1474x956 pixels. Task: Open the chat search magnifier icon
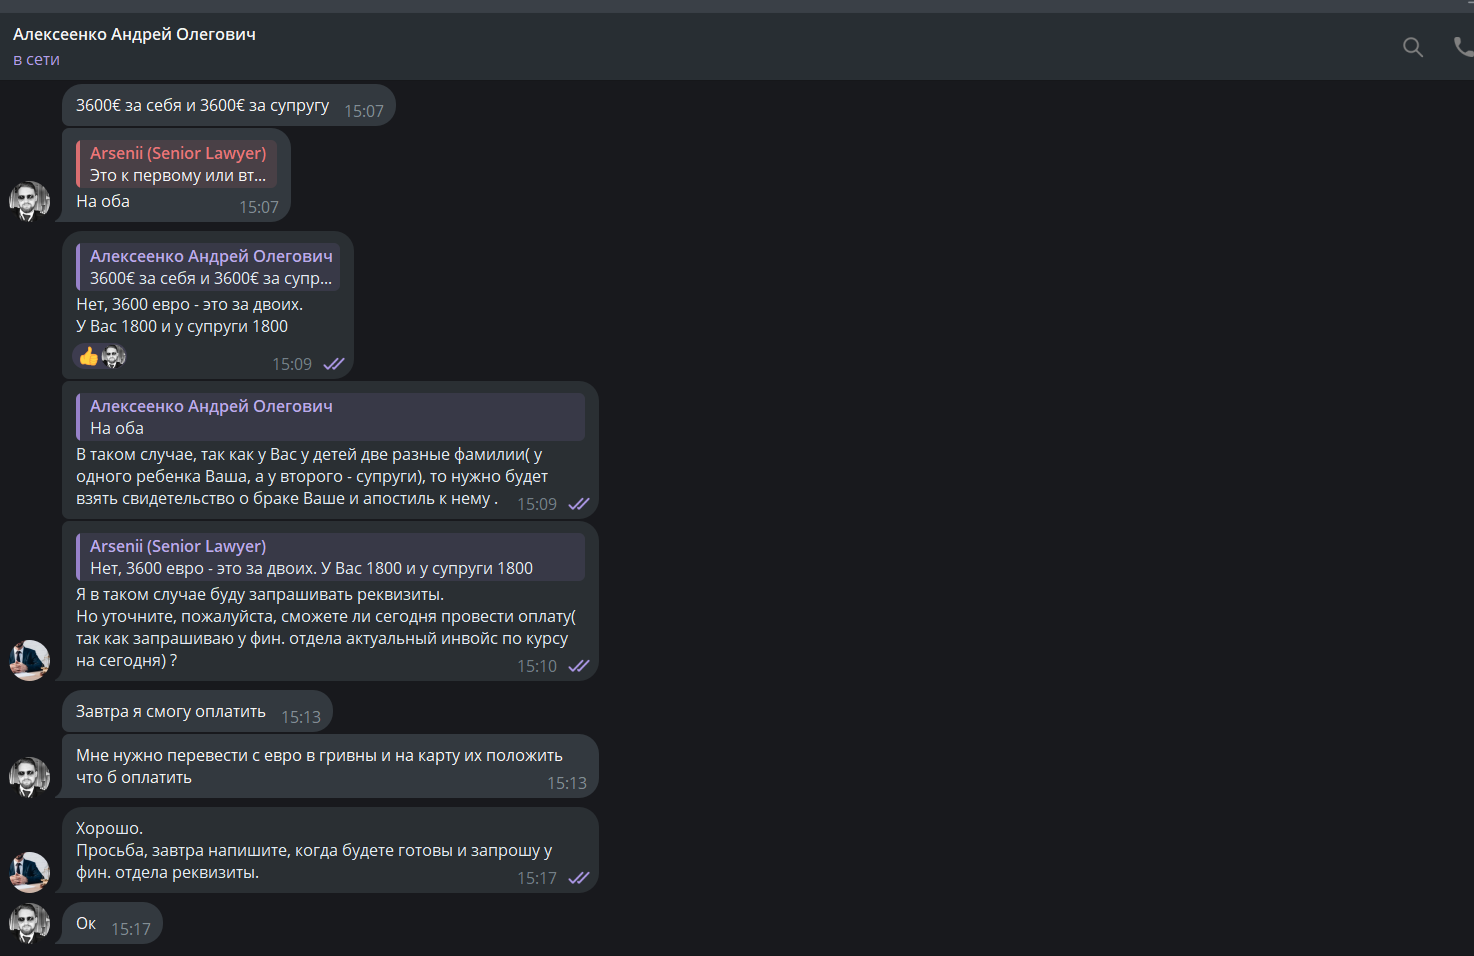click(x=1412, y=47)
